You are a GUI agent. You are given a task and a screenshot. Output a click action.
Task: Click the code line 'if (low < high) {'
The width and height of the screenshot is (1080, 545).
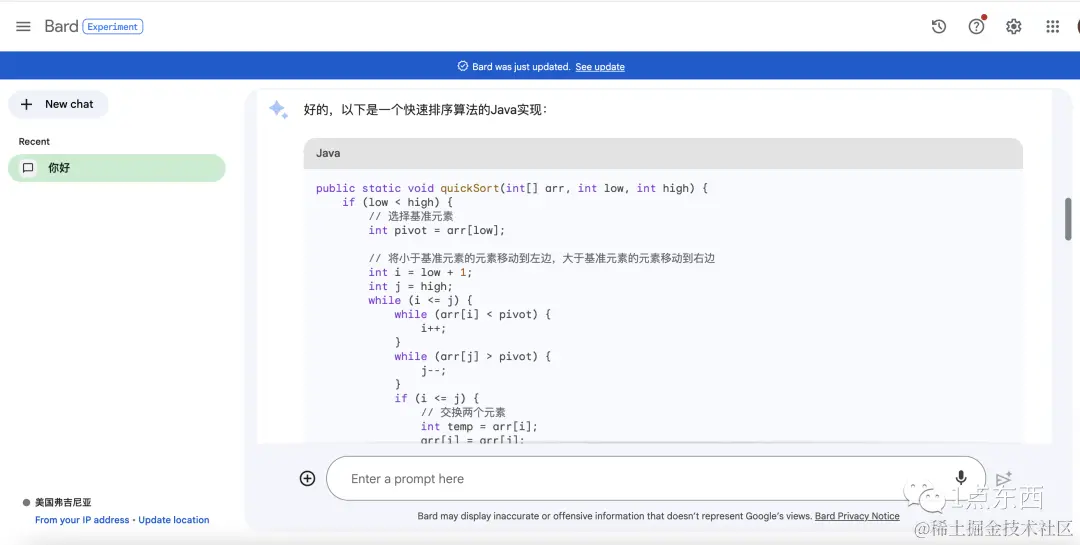point(397,202)
